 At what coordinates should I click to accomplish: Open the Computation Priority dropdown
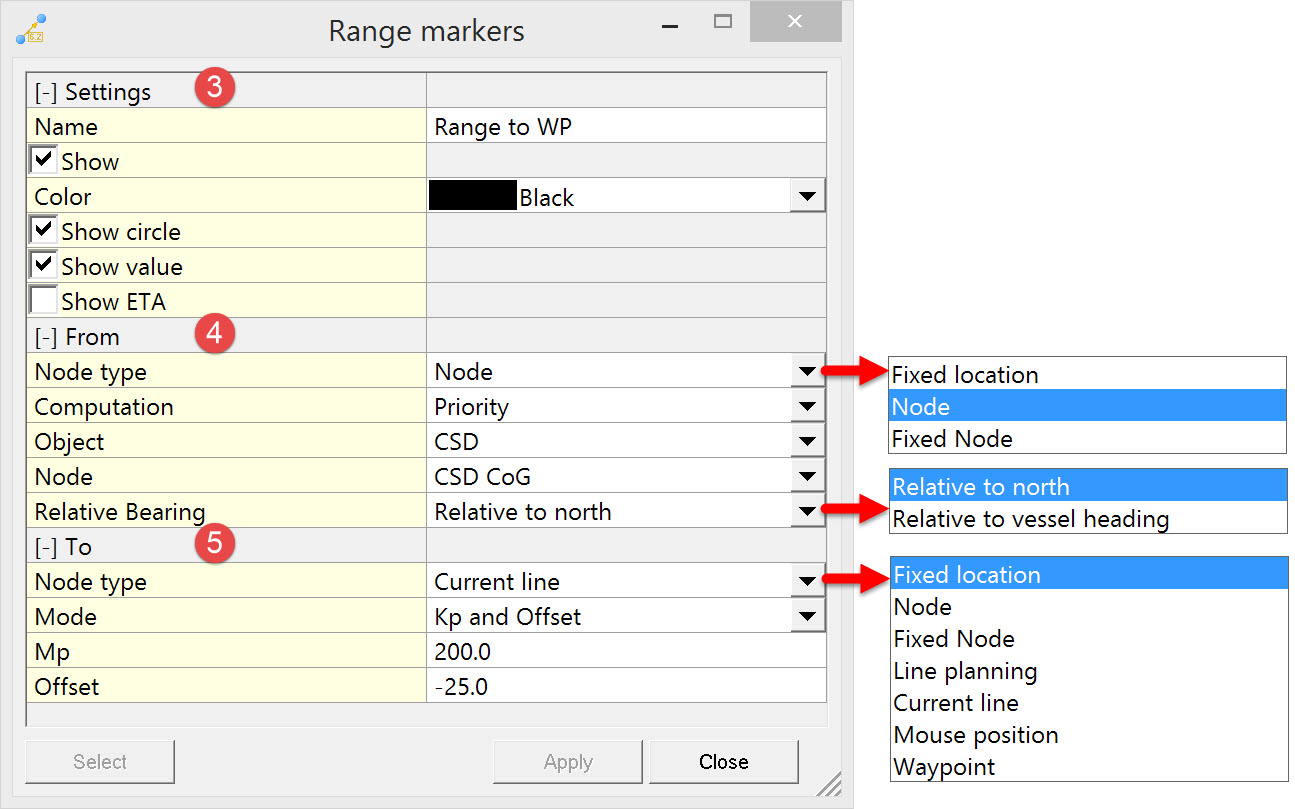[807, 407]
